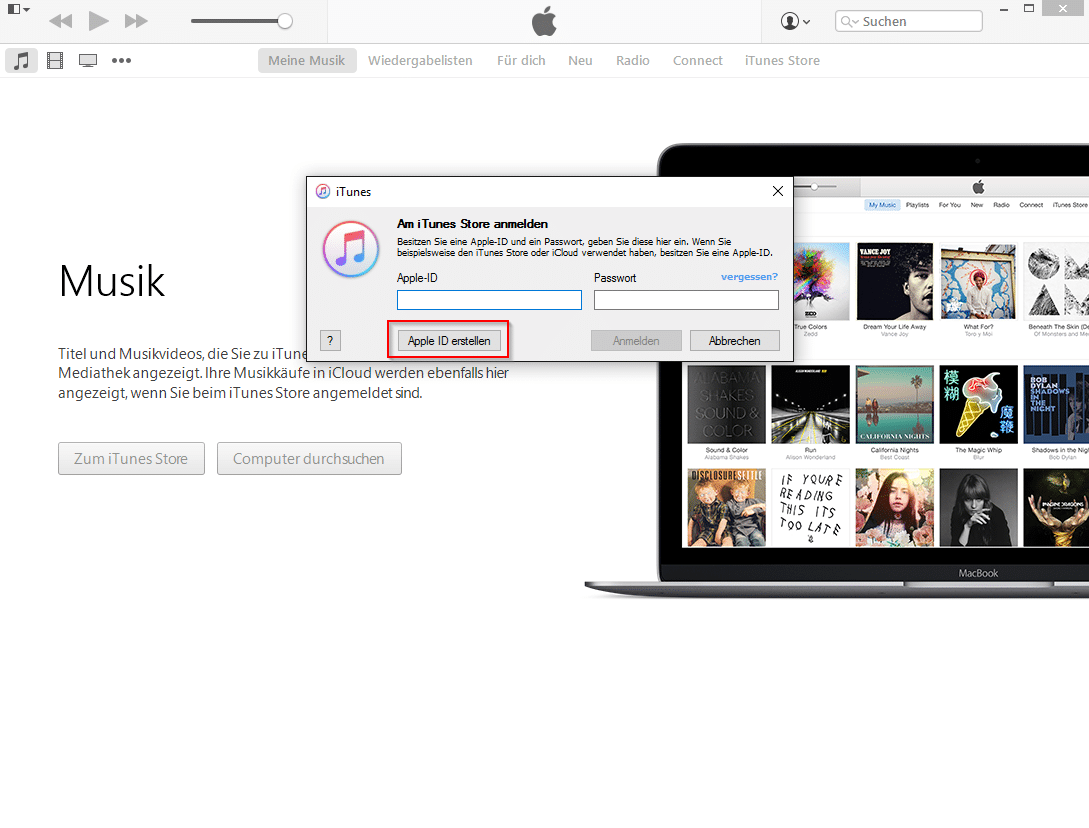Click the Anmelden button
This screenshot has width=1089, height=828.
636,340
